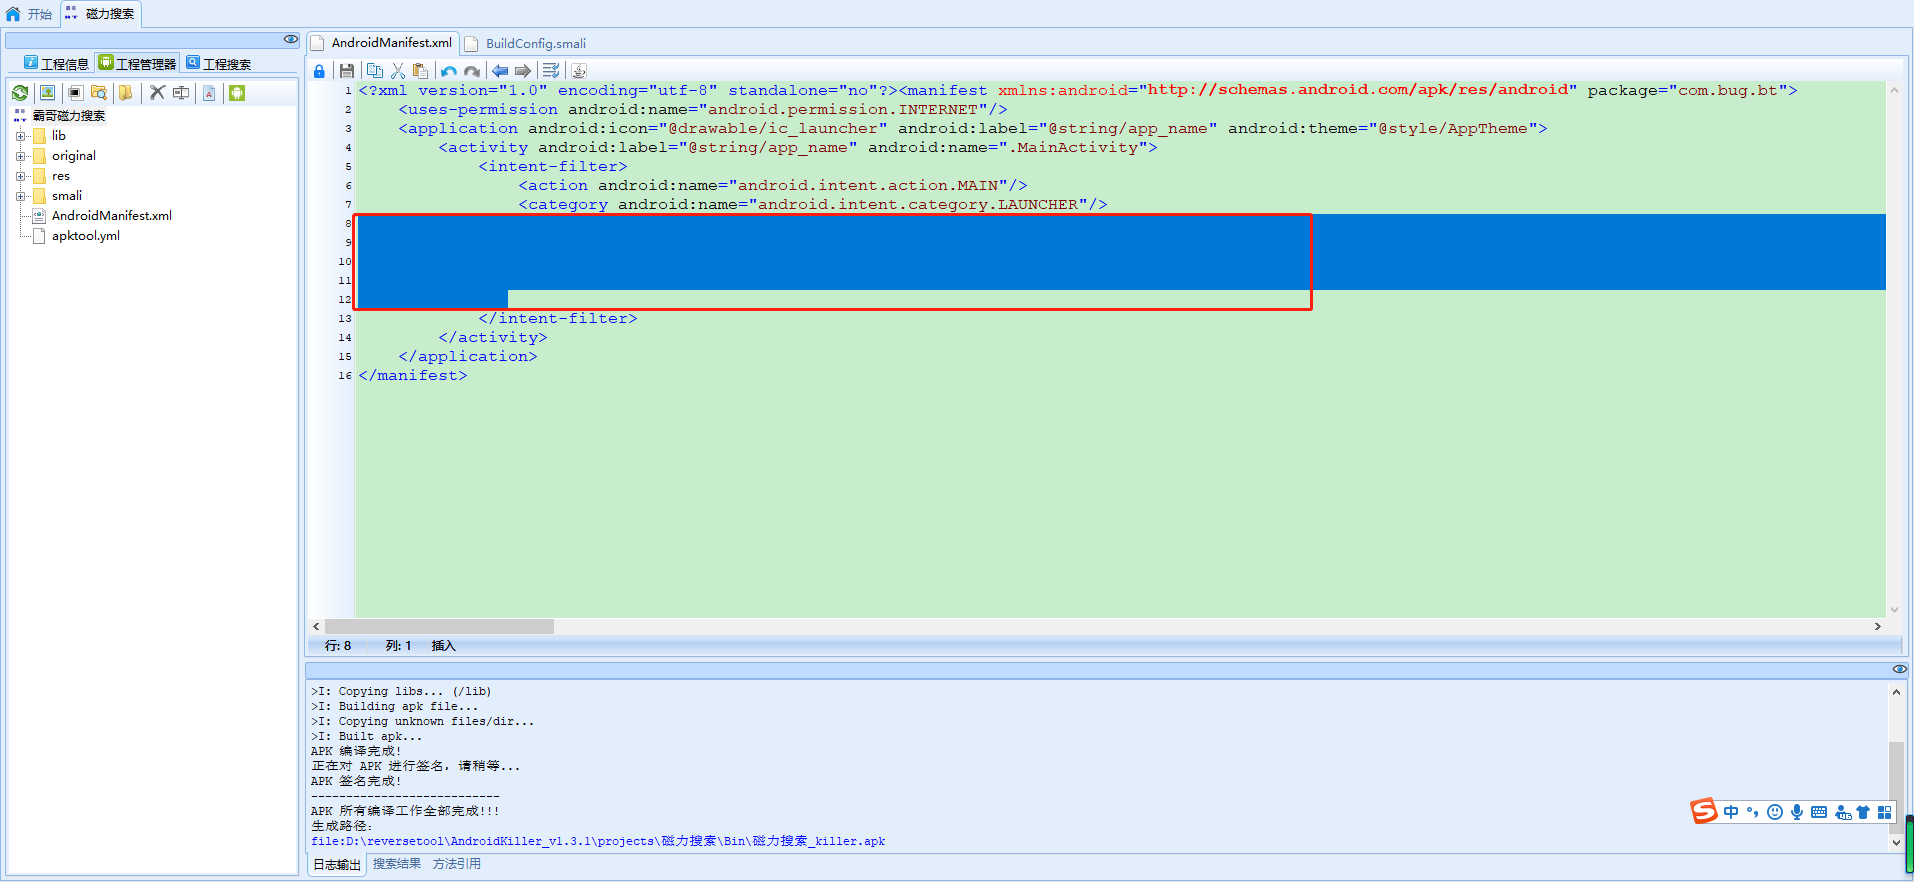The image size is (1914, 882).
Task: Click the Java coffee cup icon
Action: click(x=579, y=71)
